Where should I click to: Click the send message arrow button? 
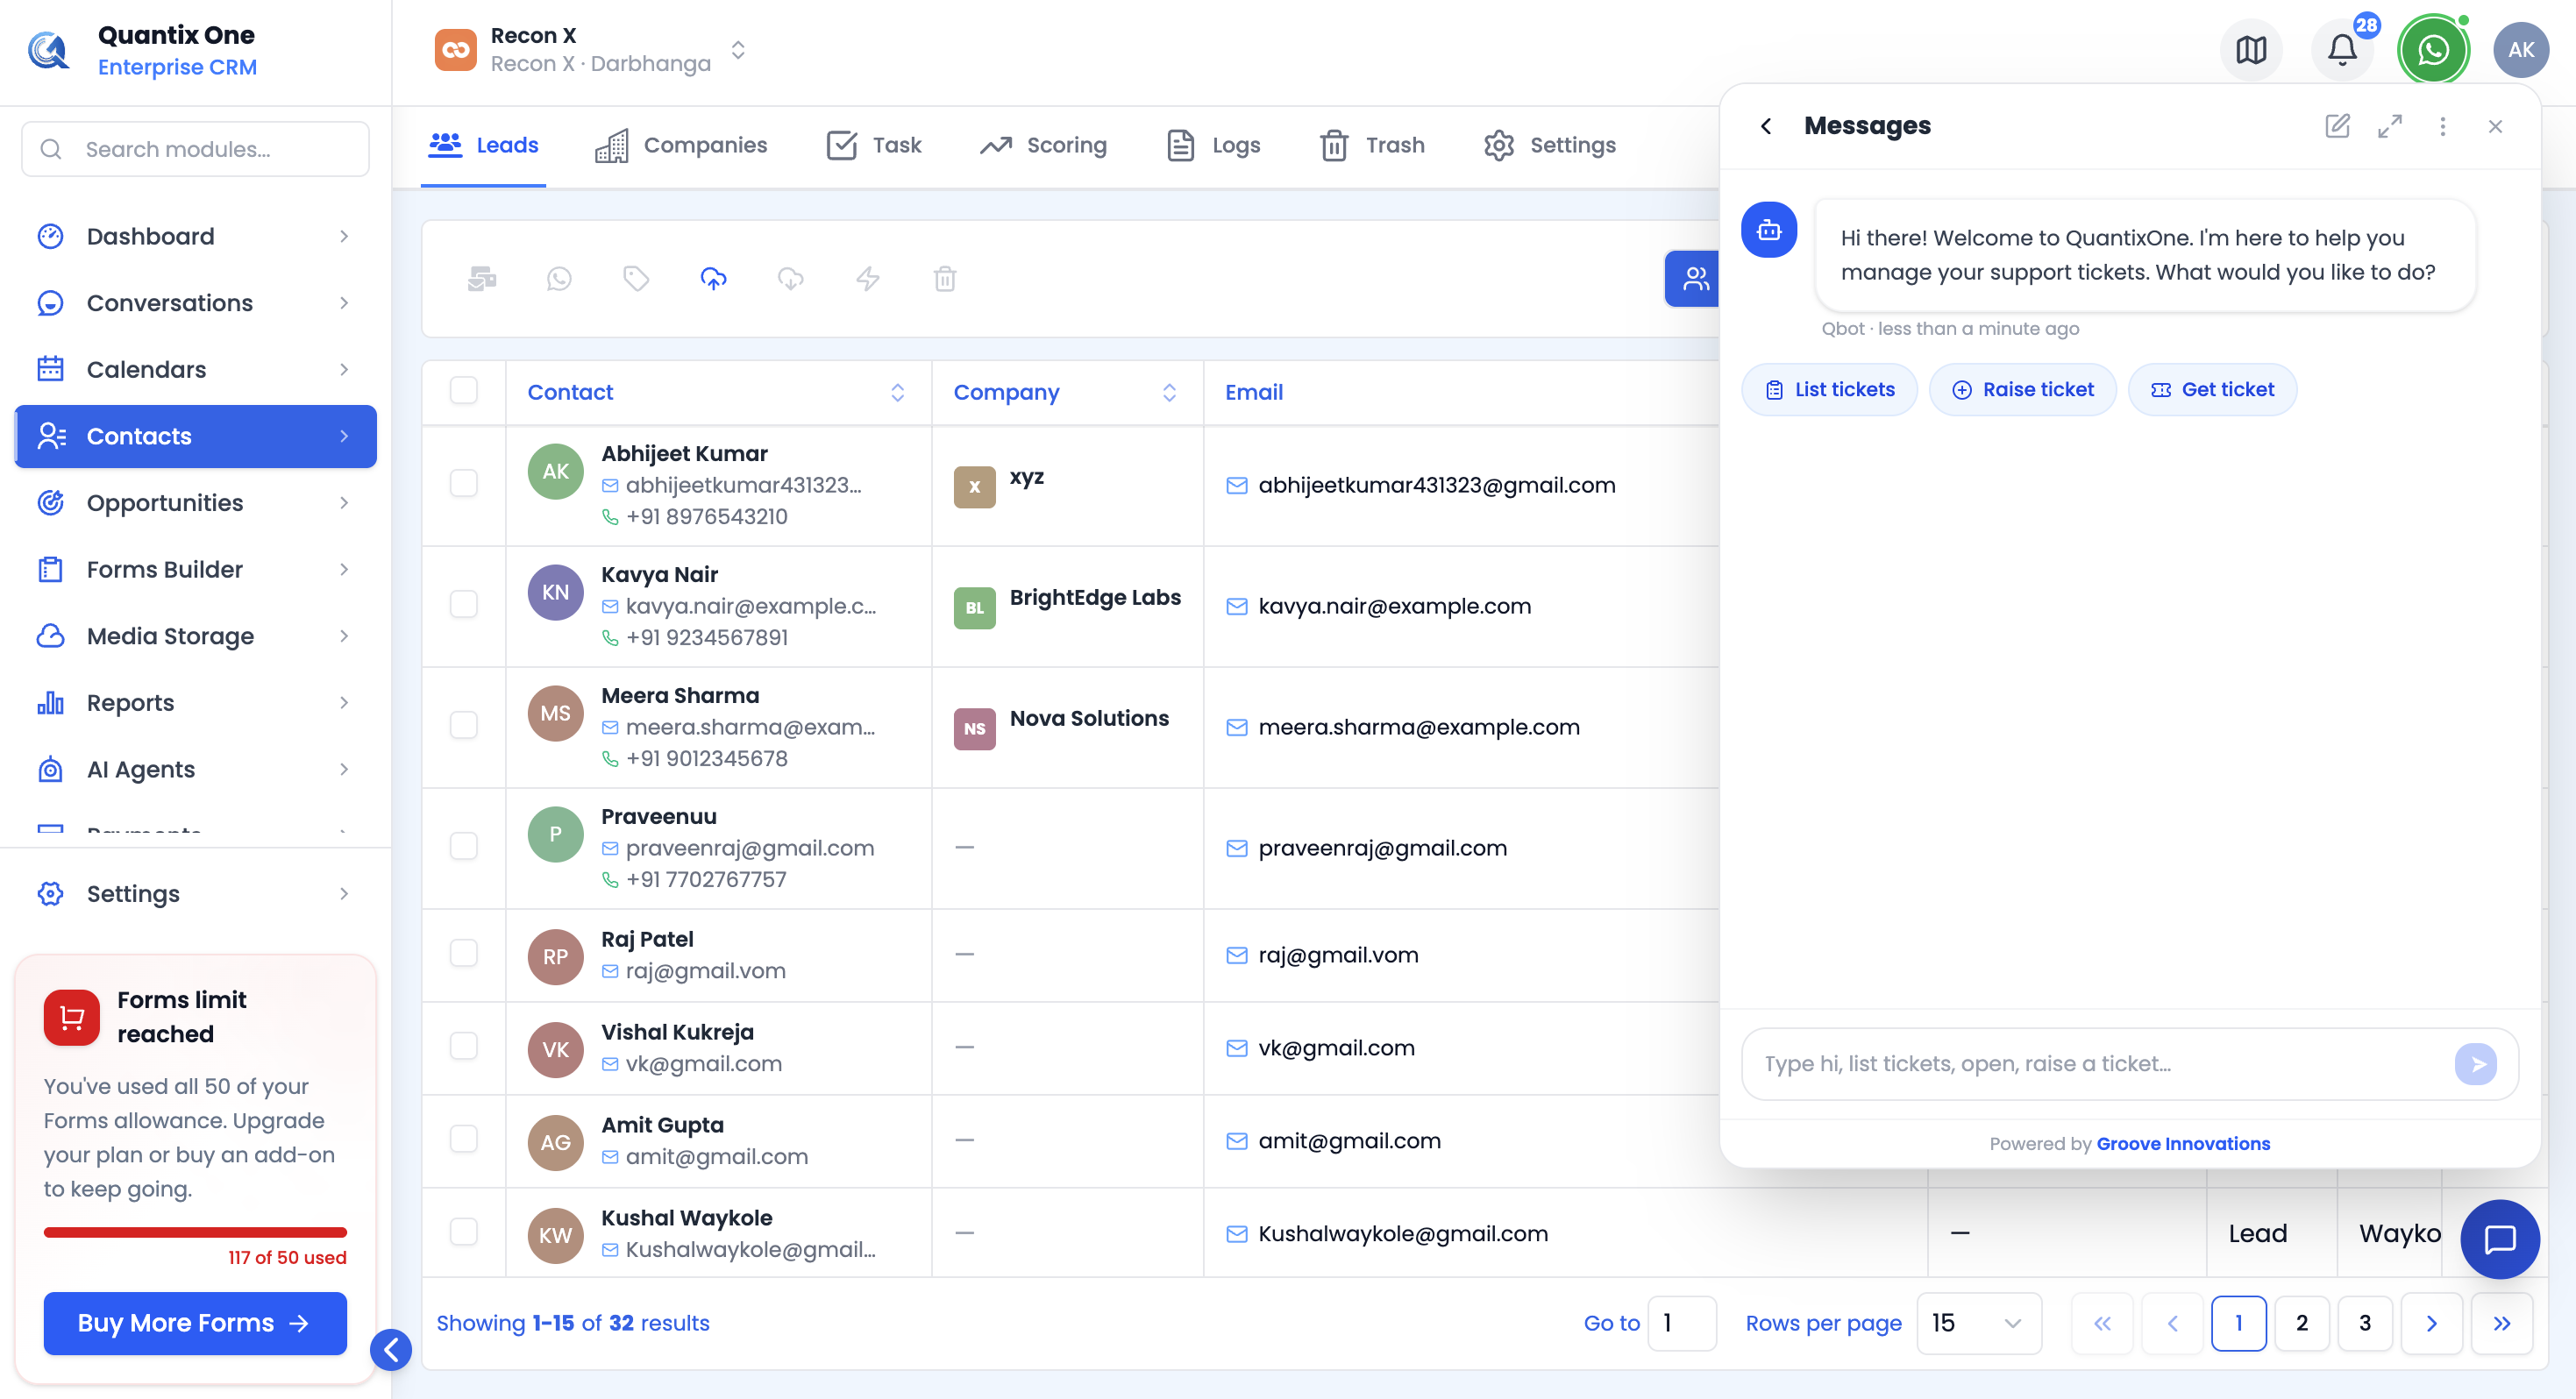click(2475, 1064)
